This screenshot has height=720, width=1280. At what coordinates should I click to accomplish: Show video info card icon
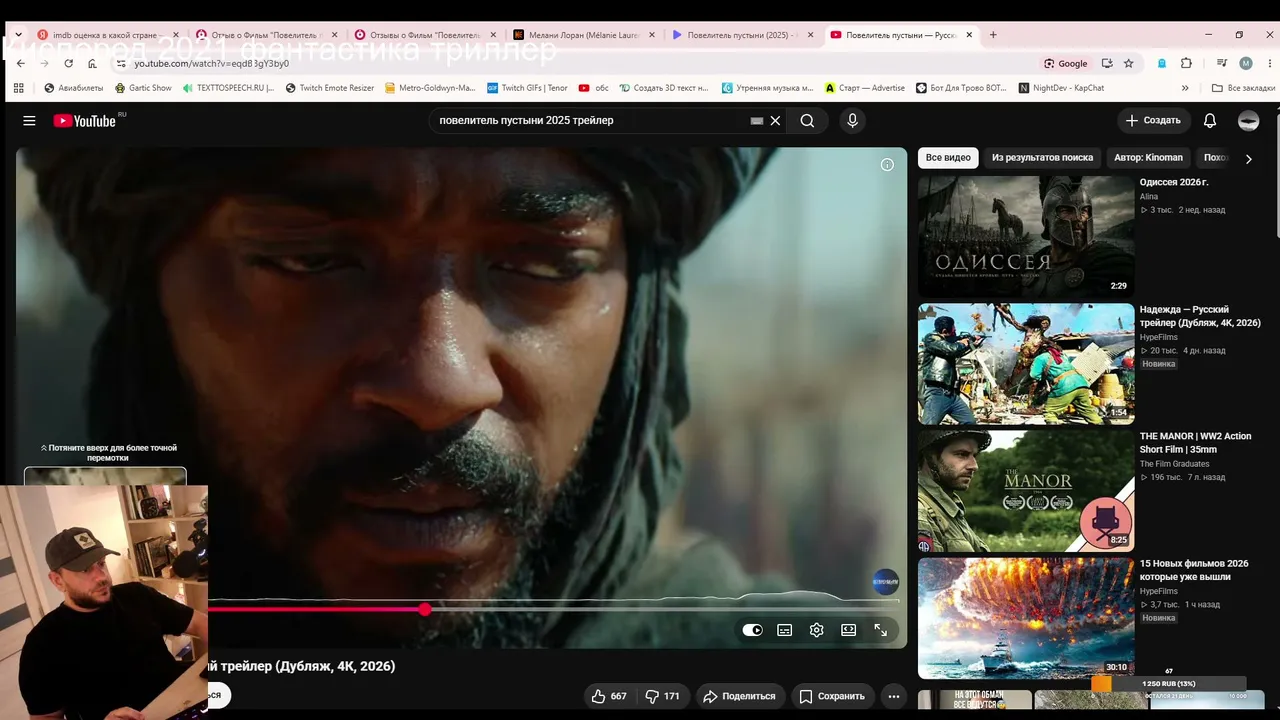[887, 165]
